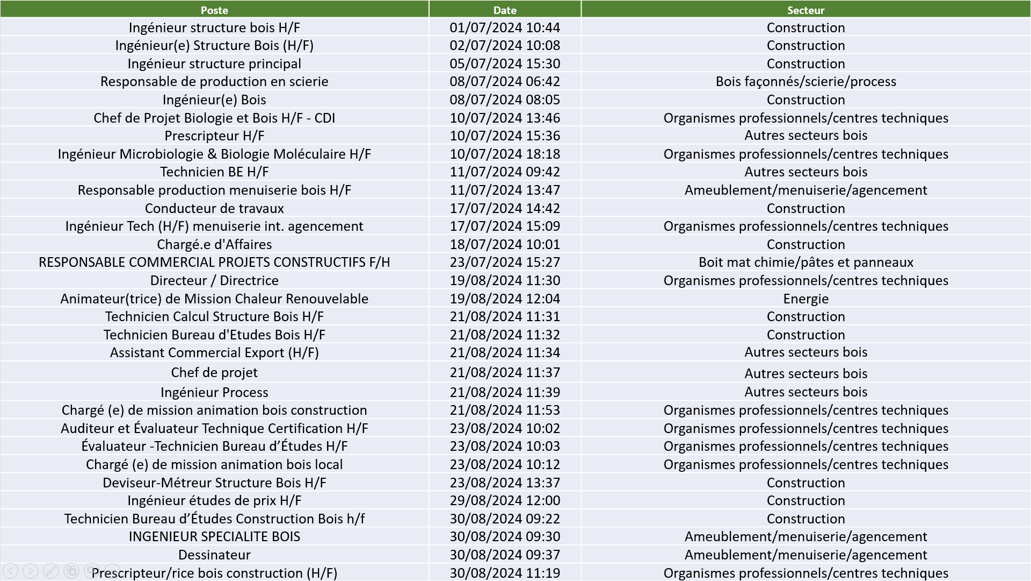
Task: Select the Deviseur-Métreur Structure Bois H/F cell
Action: 214,482
